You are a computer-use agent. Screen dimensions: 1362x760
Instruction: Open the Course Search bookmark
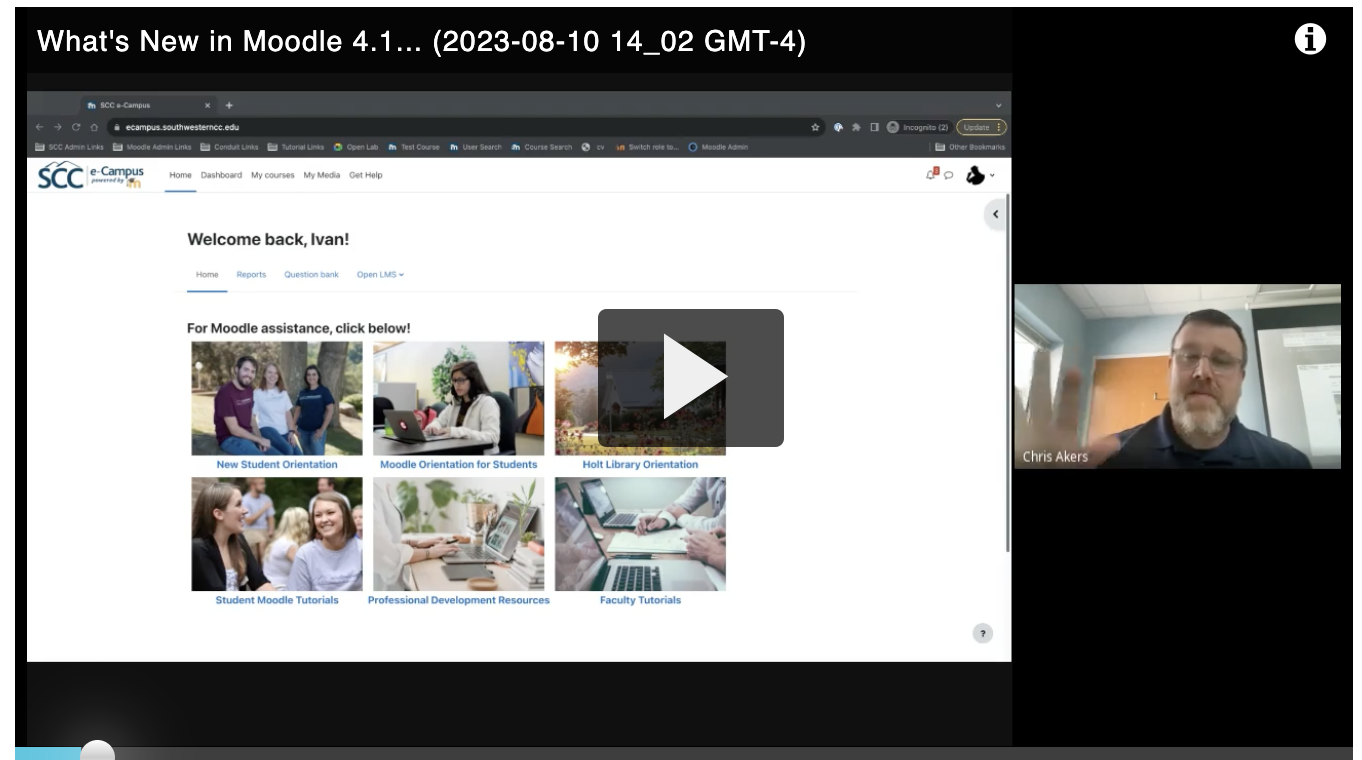[x=542, y=147]
